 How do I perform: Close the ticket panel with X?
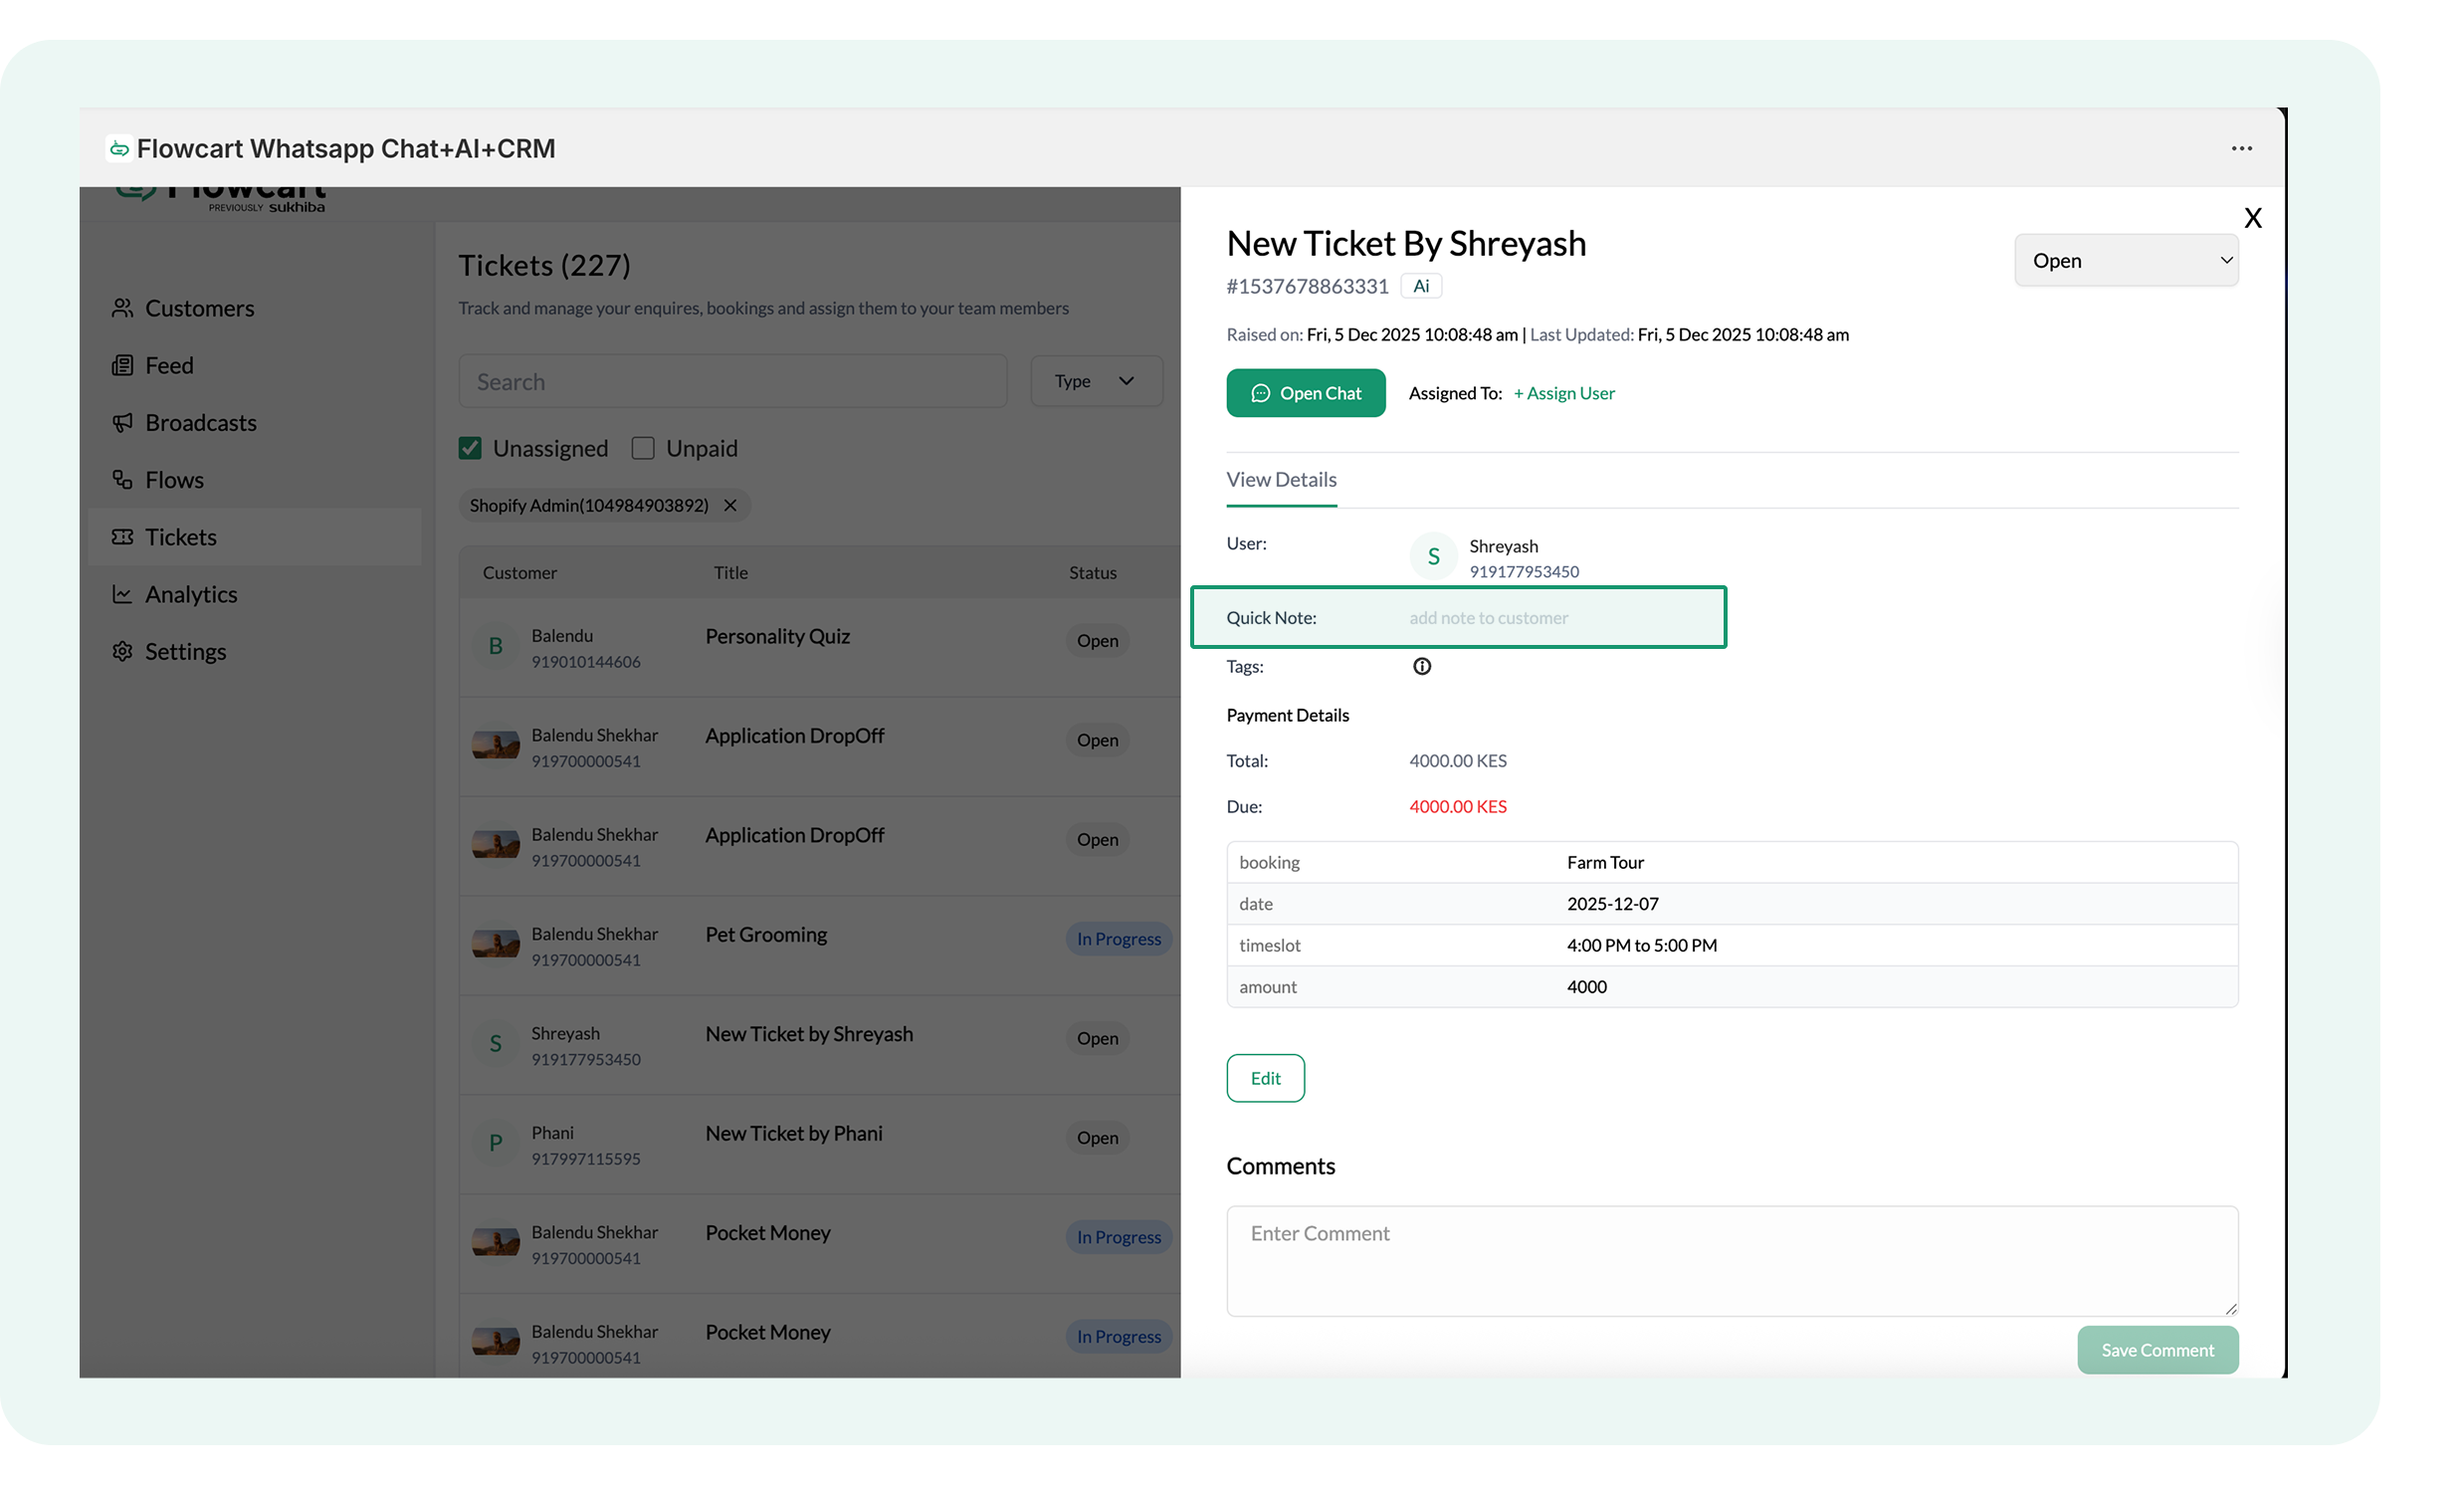2252,218
